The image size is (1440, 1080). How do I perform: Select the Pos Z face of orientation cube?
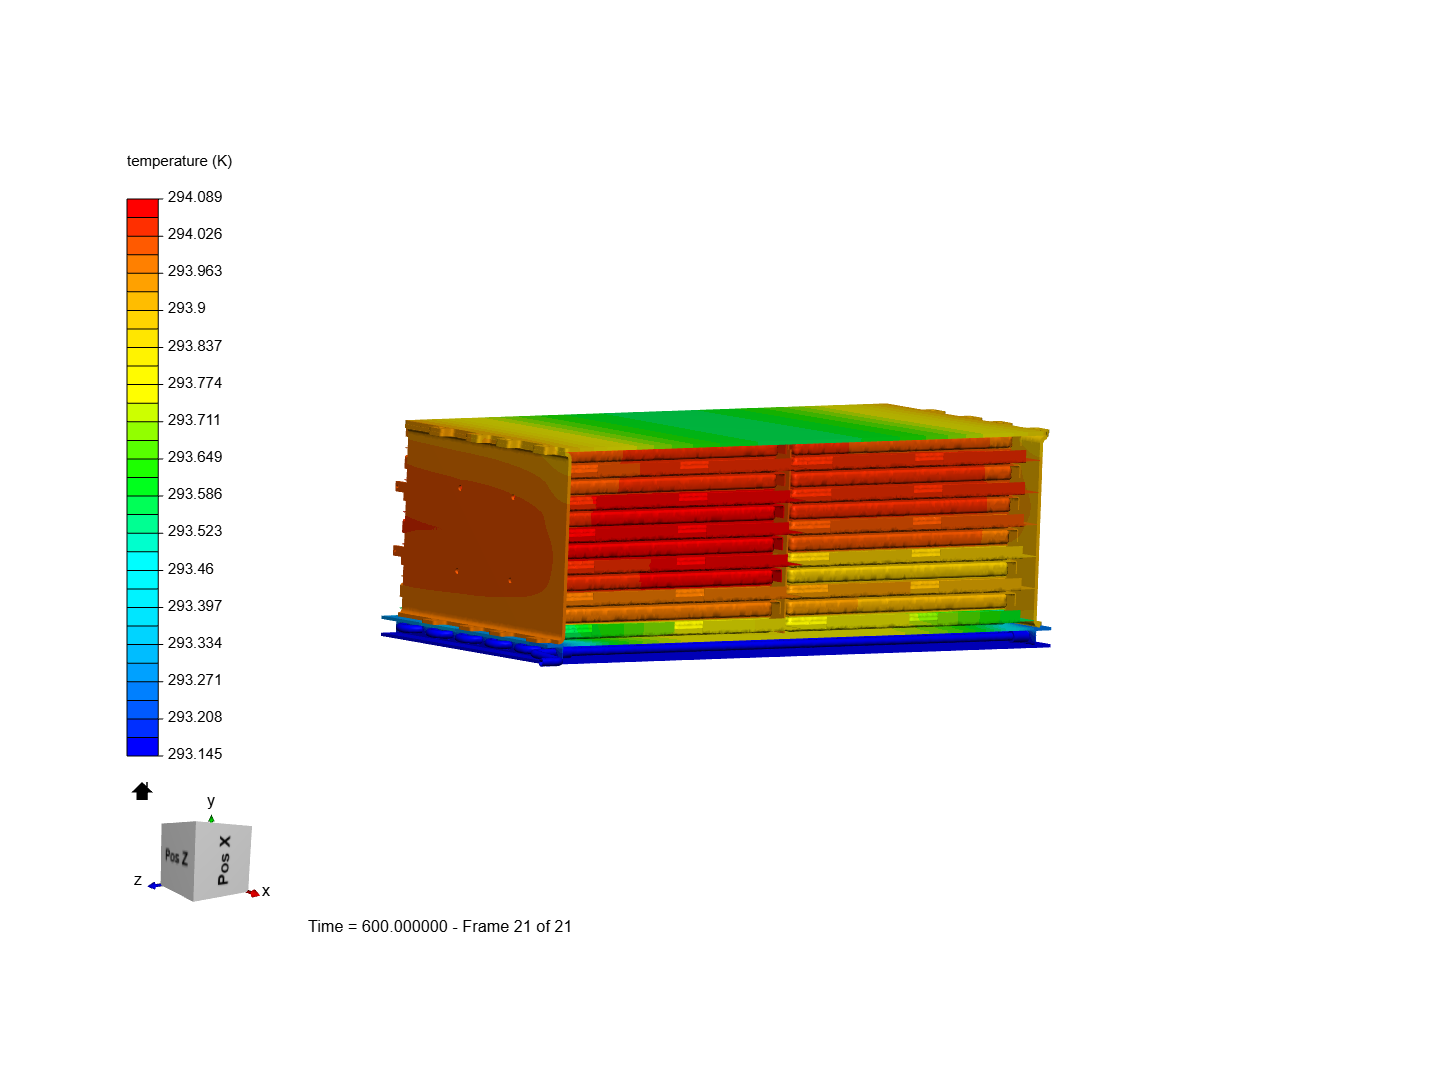pyautogui.click(x=176, y=857)
